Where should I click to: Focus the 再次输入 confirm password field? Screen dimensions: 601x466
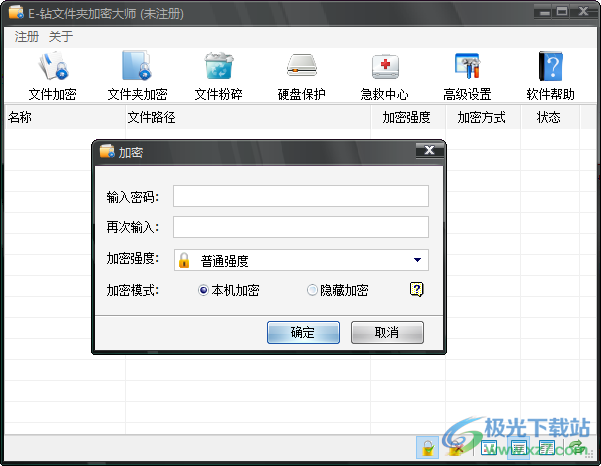301,227
